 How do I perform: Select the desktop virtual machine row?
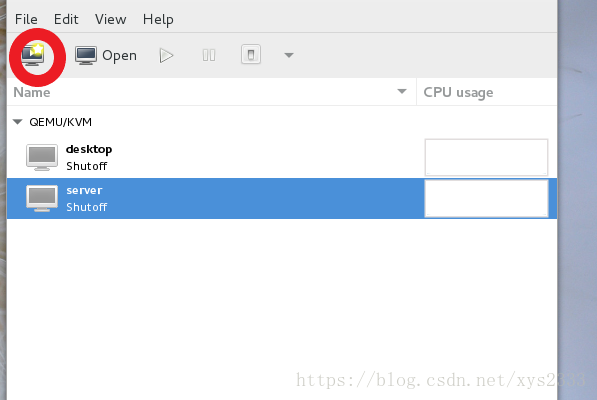[x=282, y=157]
